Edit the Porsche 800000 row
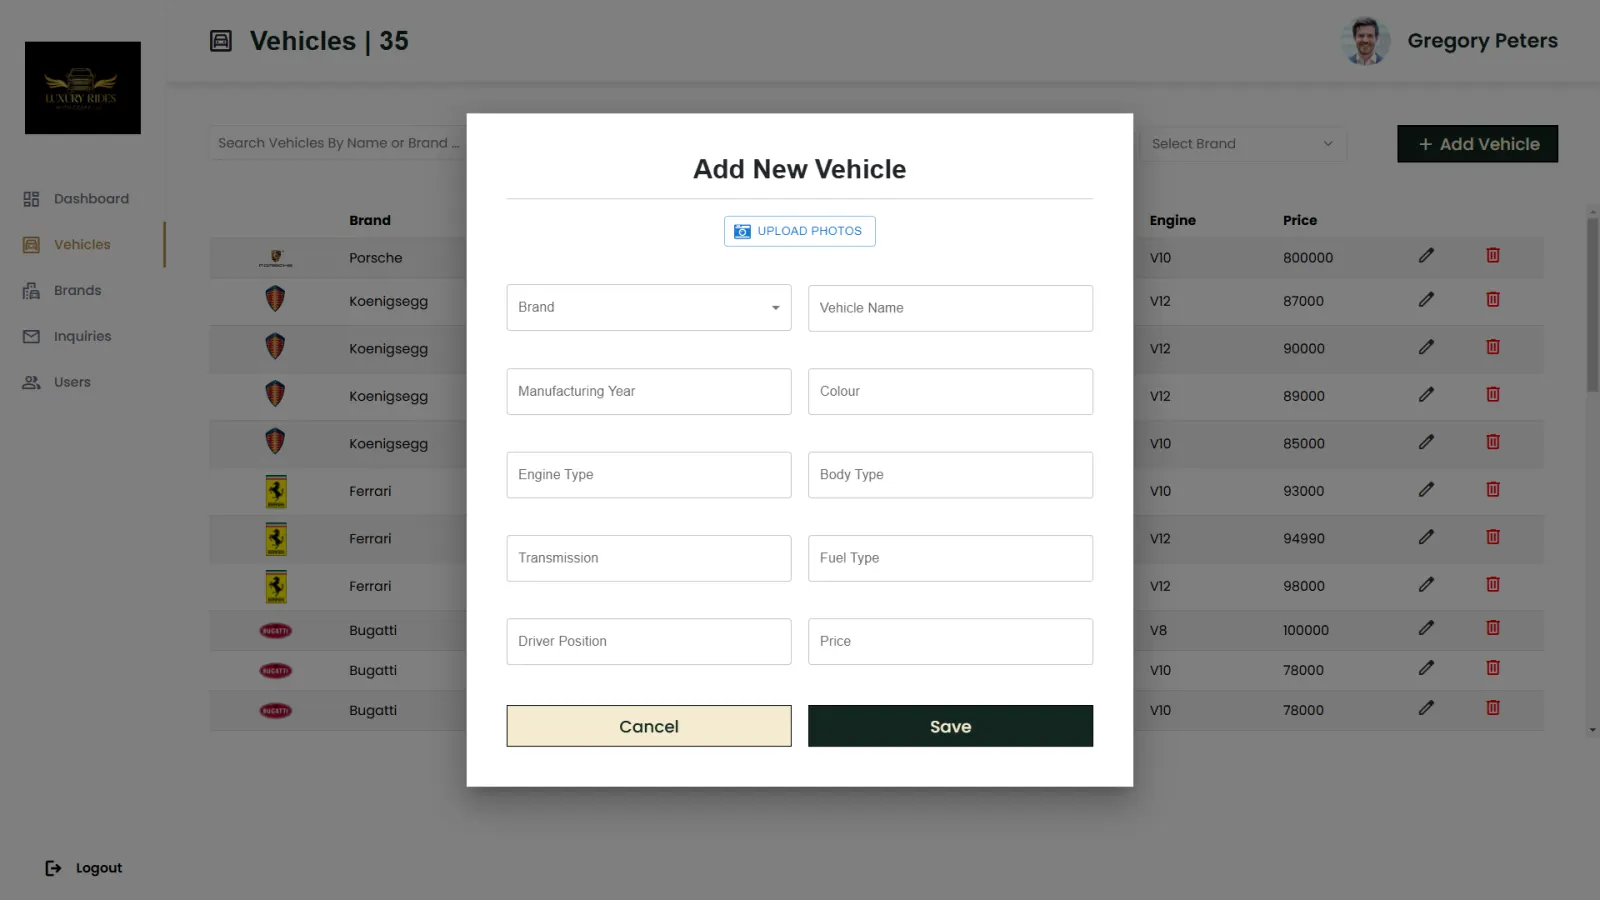Screen dimensions: 1600x900 pyautogui.click(x=1426, y=256)
